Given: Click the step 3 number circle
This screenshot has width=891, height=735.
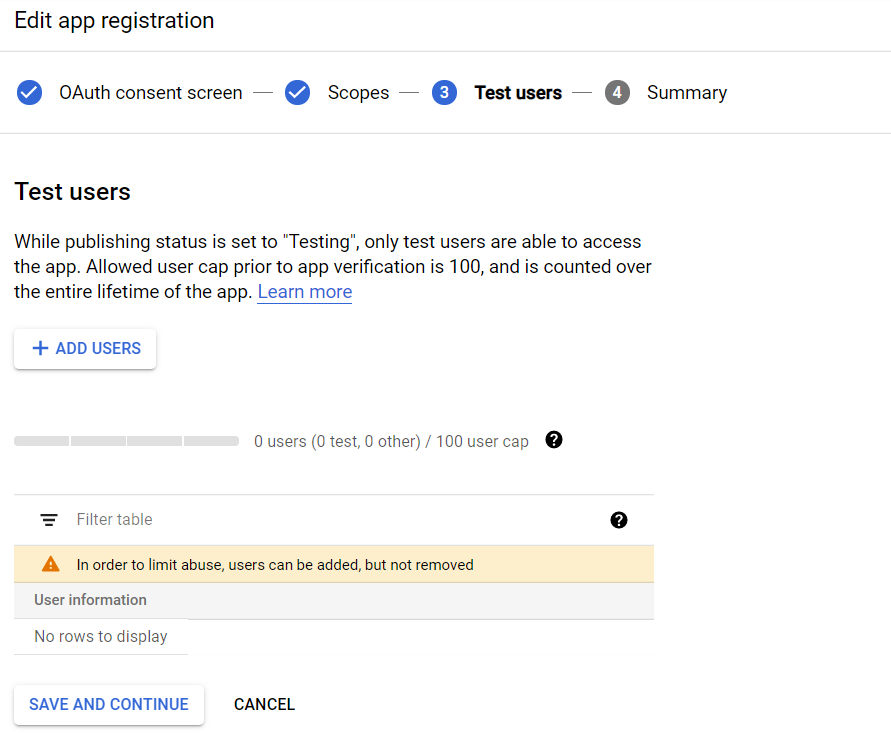Looking at the screenshot, I should 444,93.
